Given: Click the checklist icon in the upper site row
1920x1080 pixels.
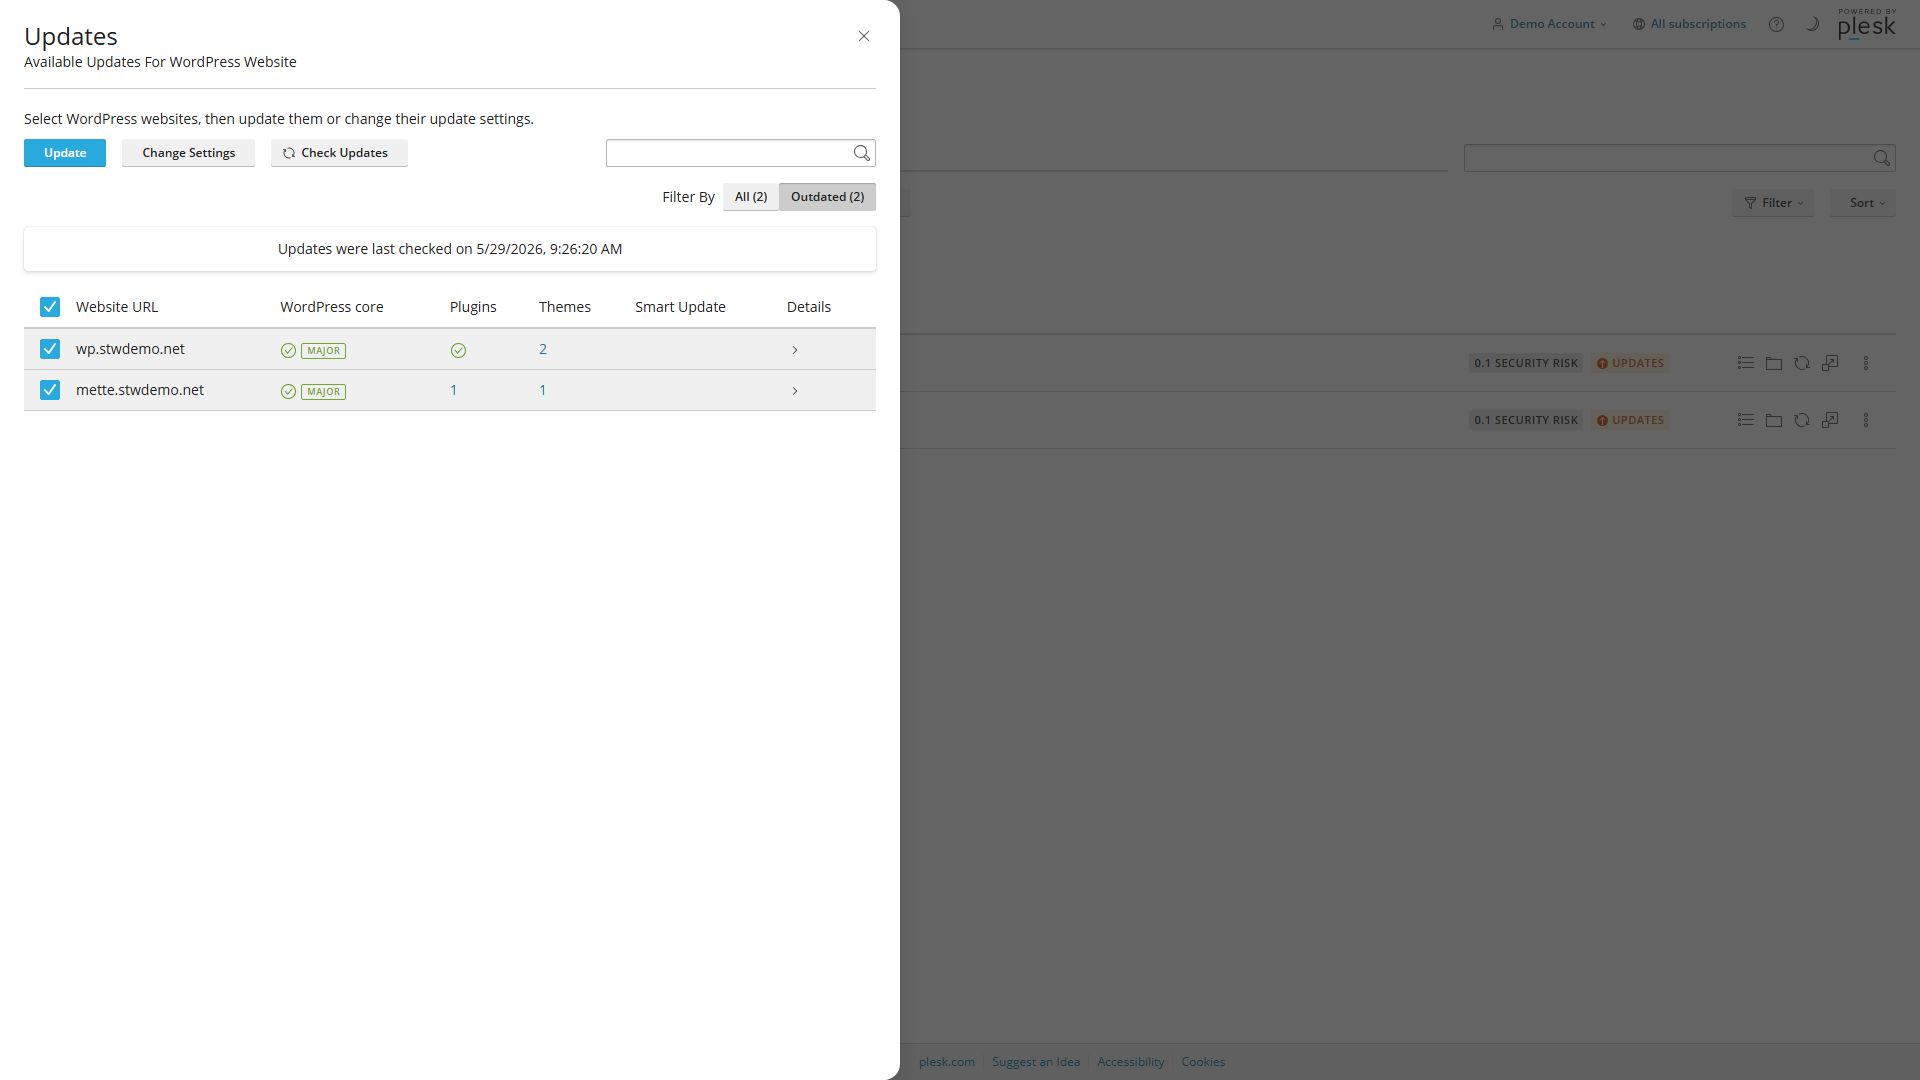Looking at the screenshot, I should 1746,363.
